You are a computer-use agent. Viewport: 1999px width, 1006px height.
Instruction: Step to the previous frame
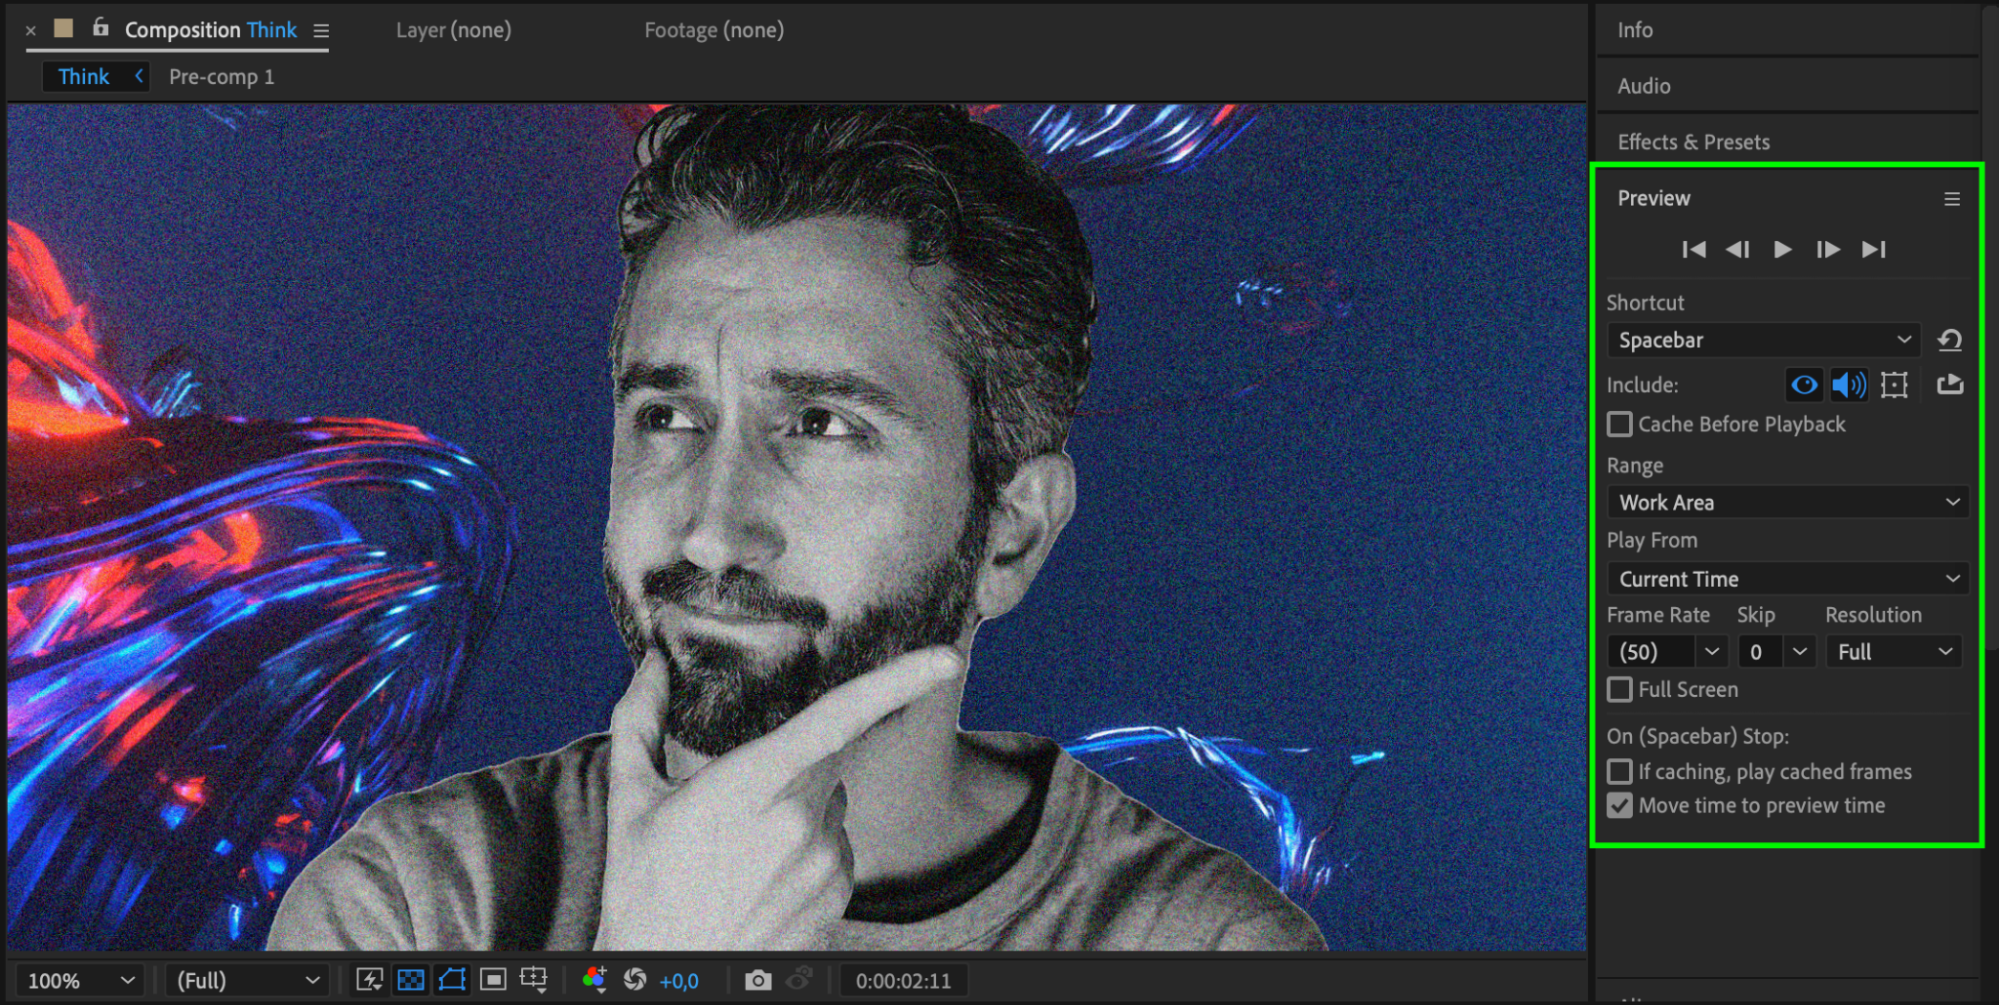point(1738,249)
